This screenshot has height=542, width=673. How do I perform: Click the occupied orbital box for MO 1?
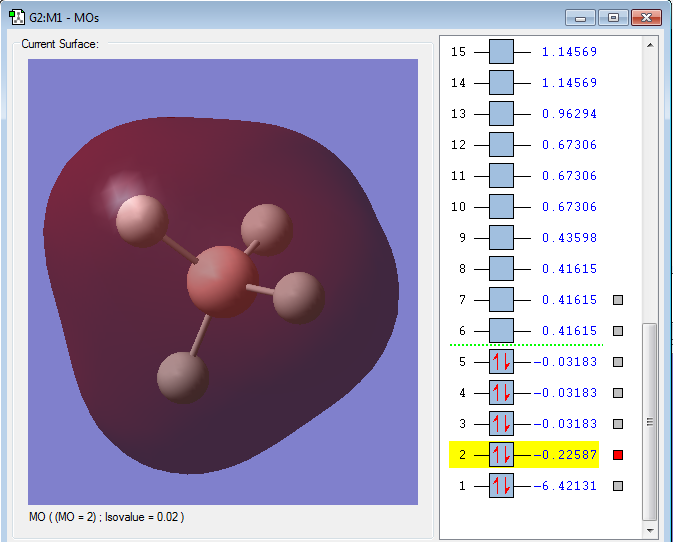pyautogui.click(x=501, y=486)
